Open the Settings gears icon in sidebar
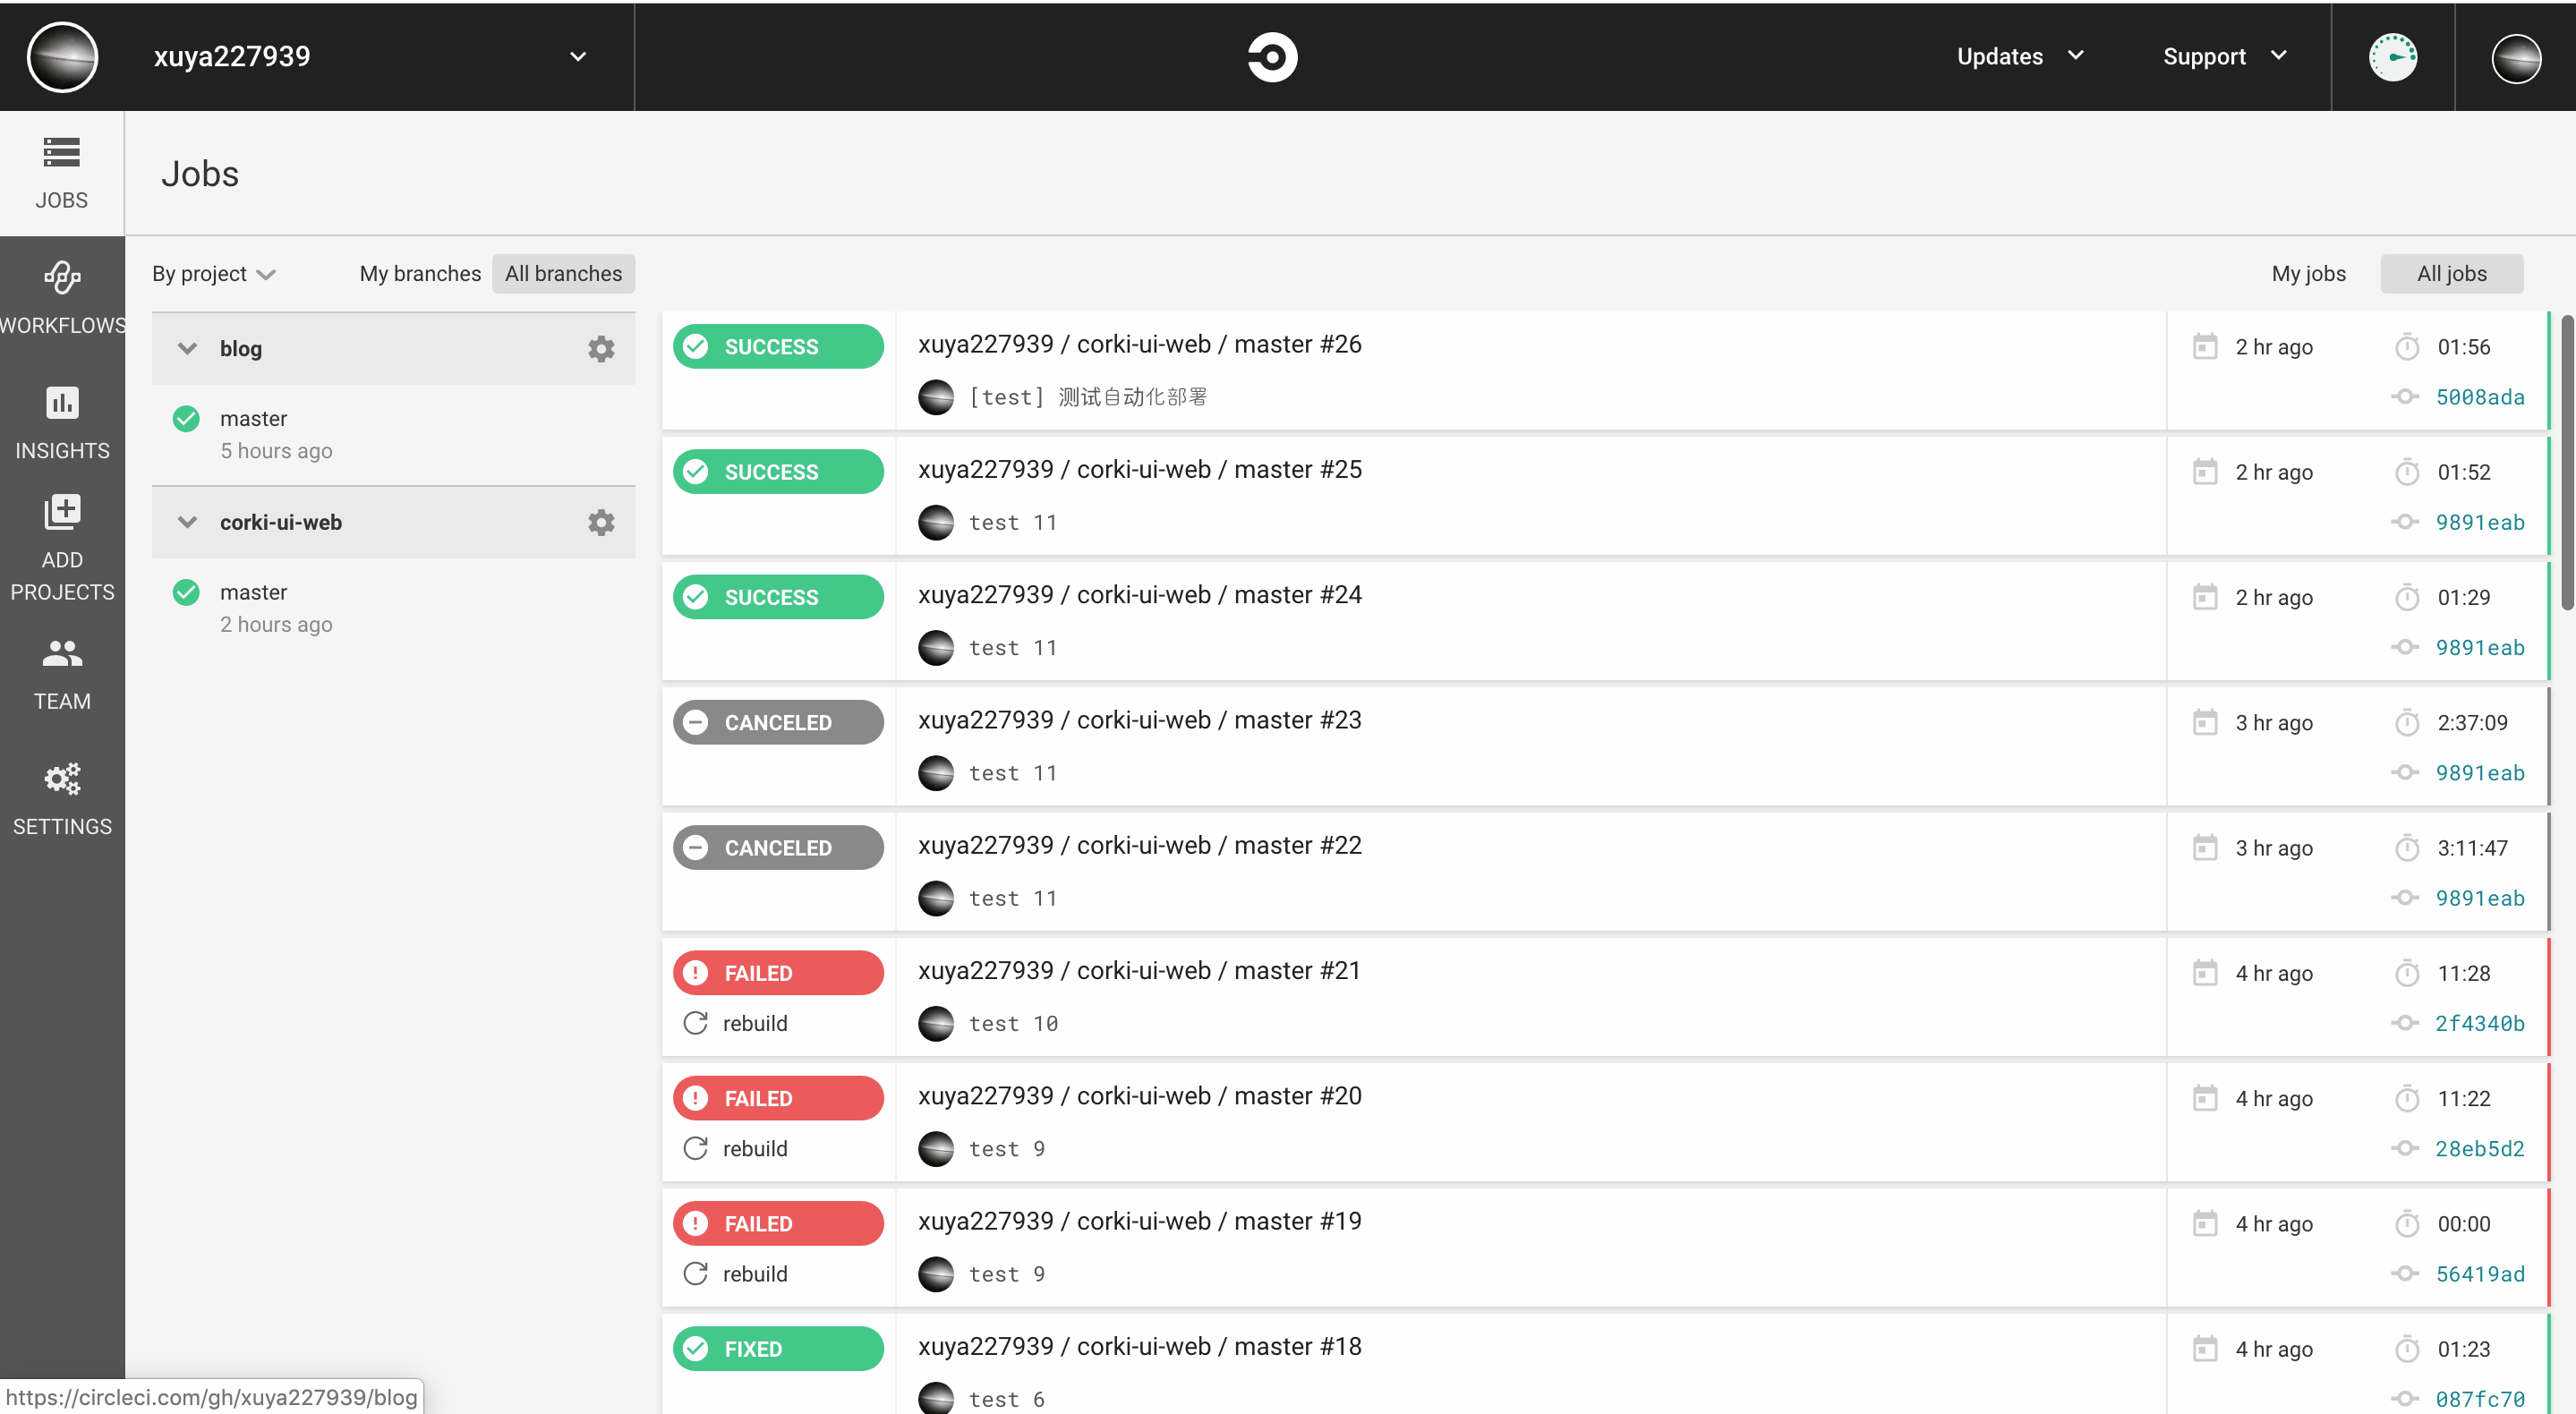The width and height of the screenshot is (2576, 1414). 62,779
